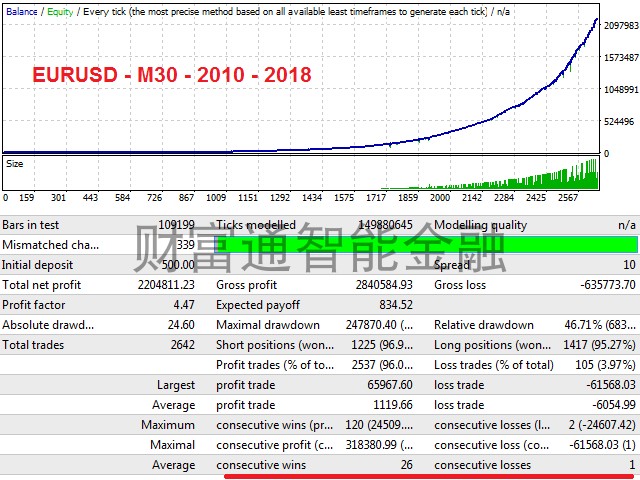Click the Largest loss trade value -61568.03

611,385
